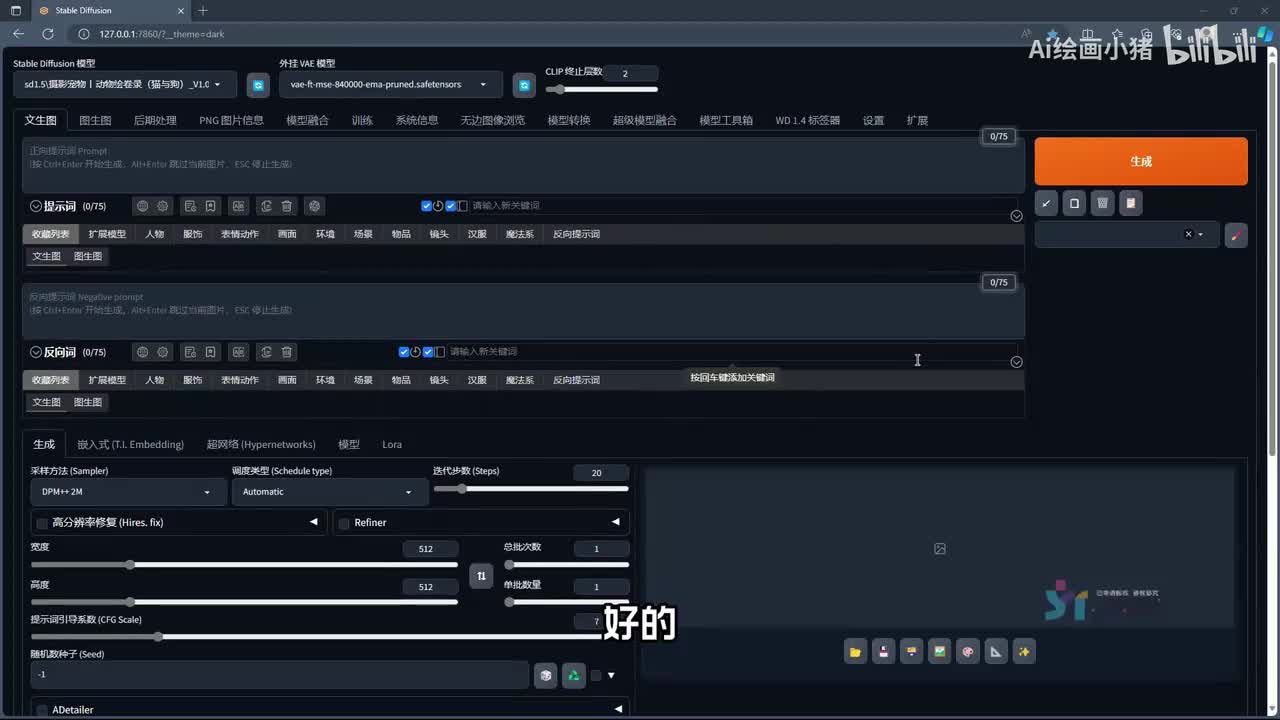The height and width of the screenshot is (720, 1280).
Task: Expand the ADetailer section arrow
Action: [x=618, y=709]
